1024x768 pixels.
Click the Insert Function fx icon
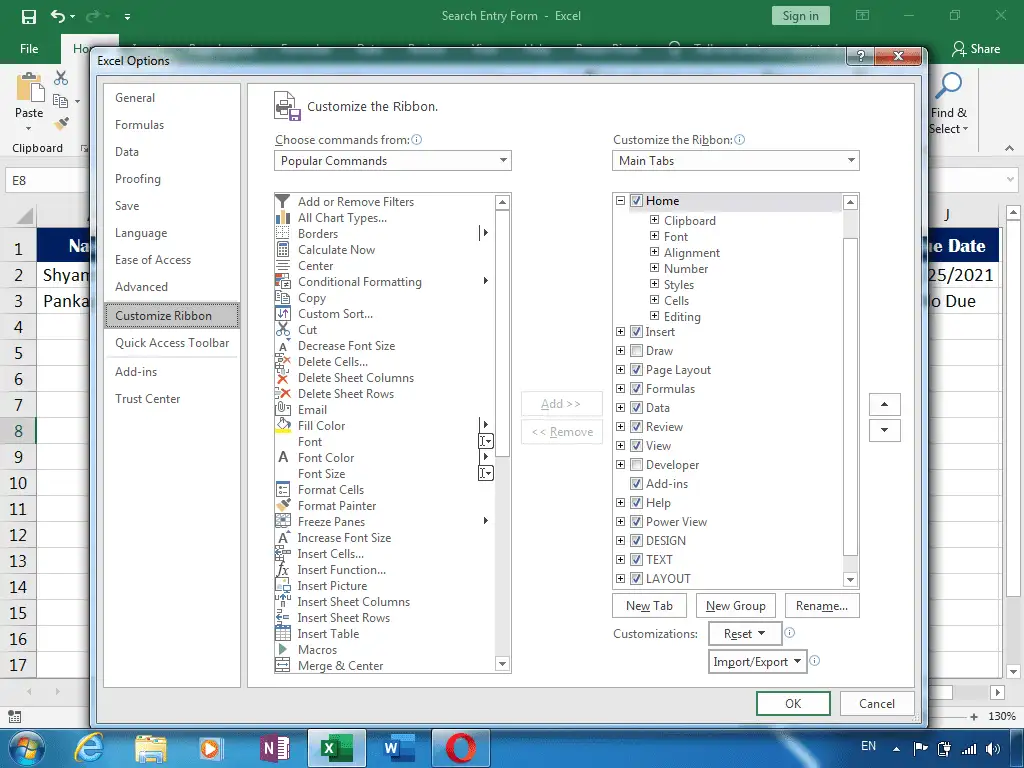click(282, 569)
